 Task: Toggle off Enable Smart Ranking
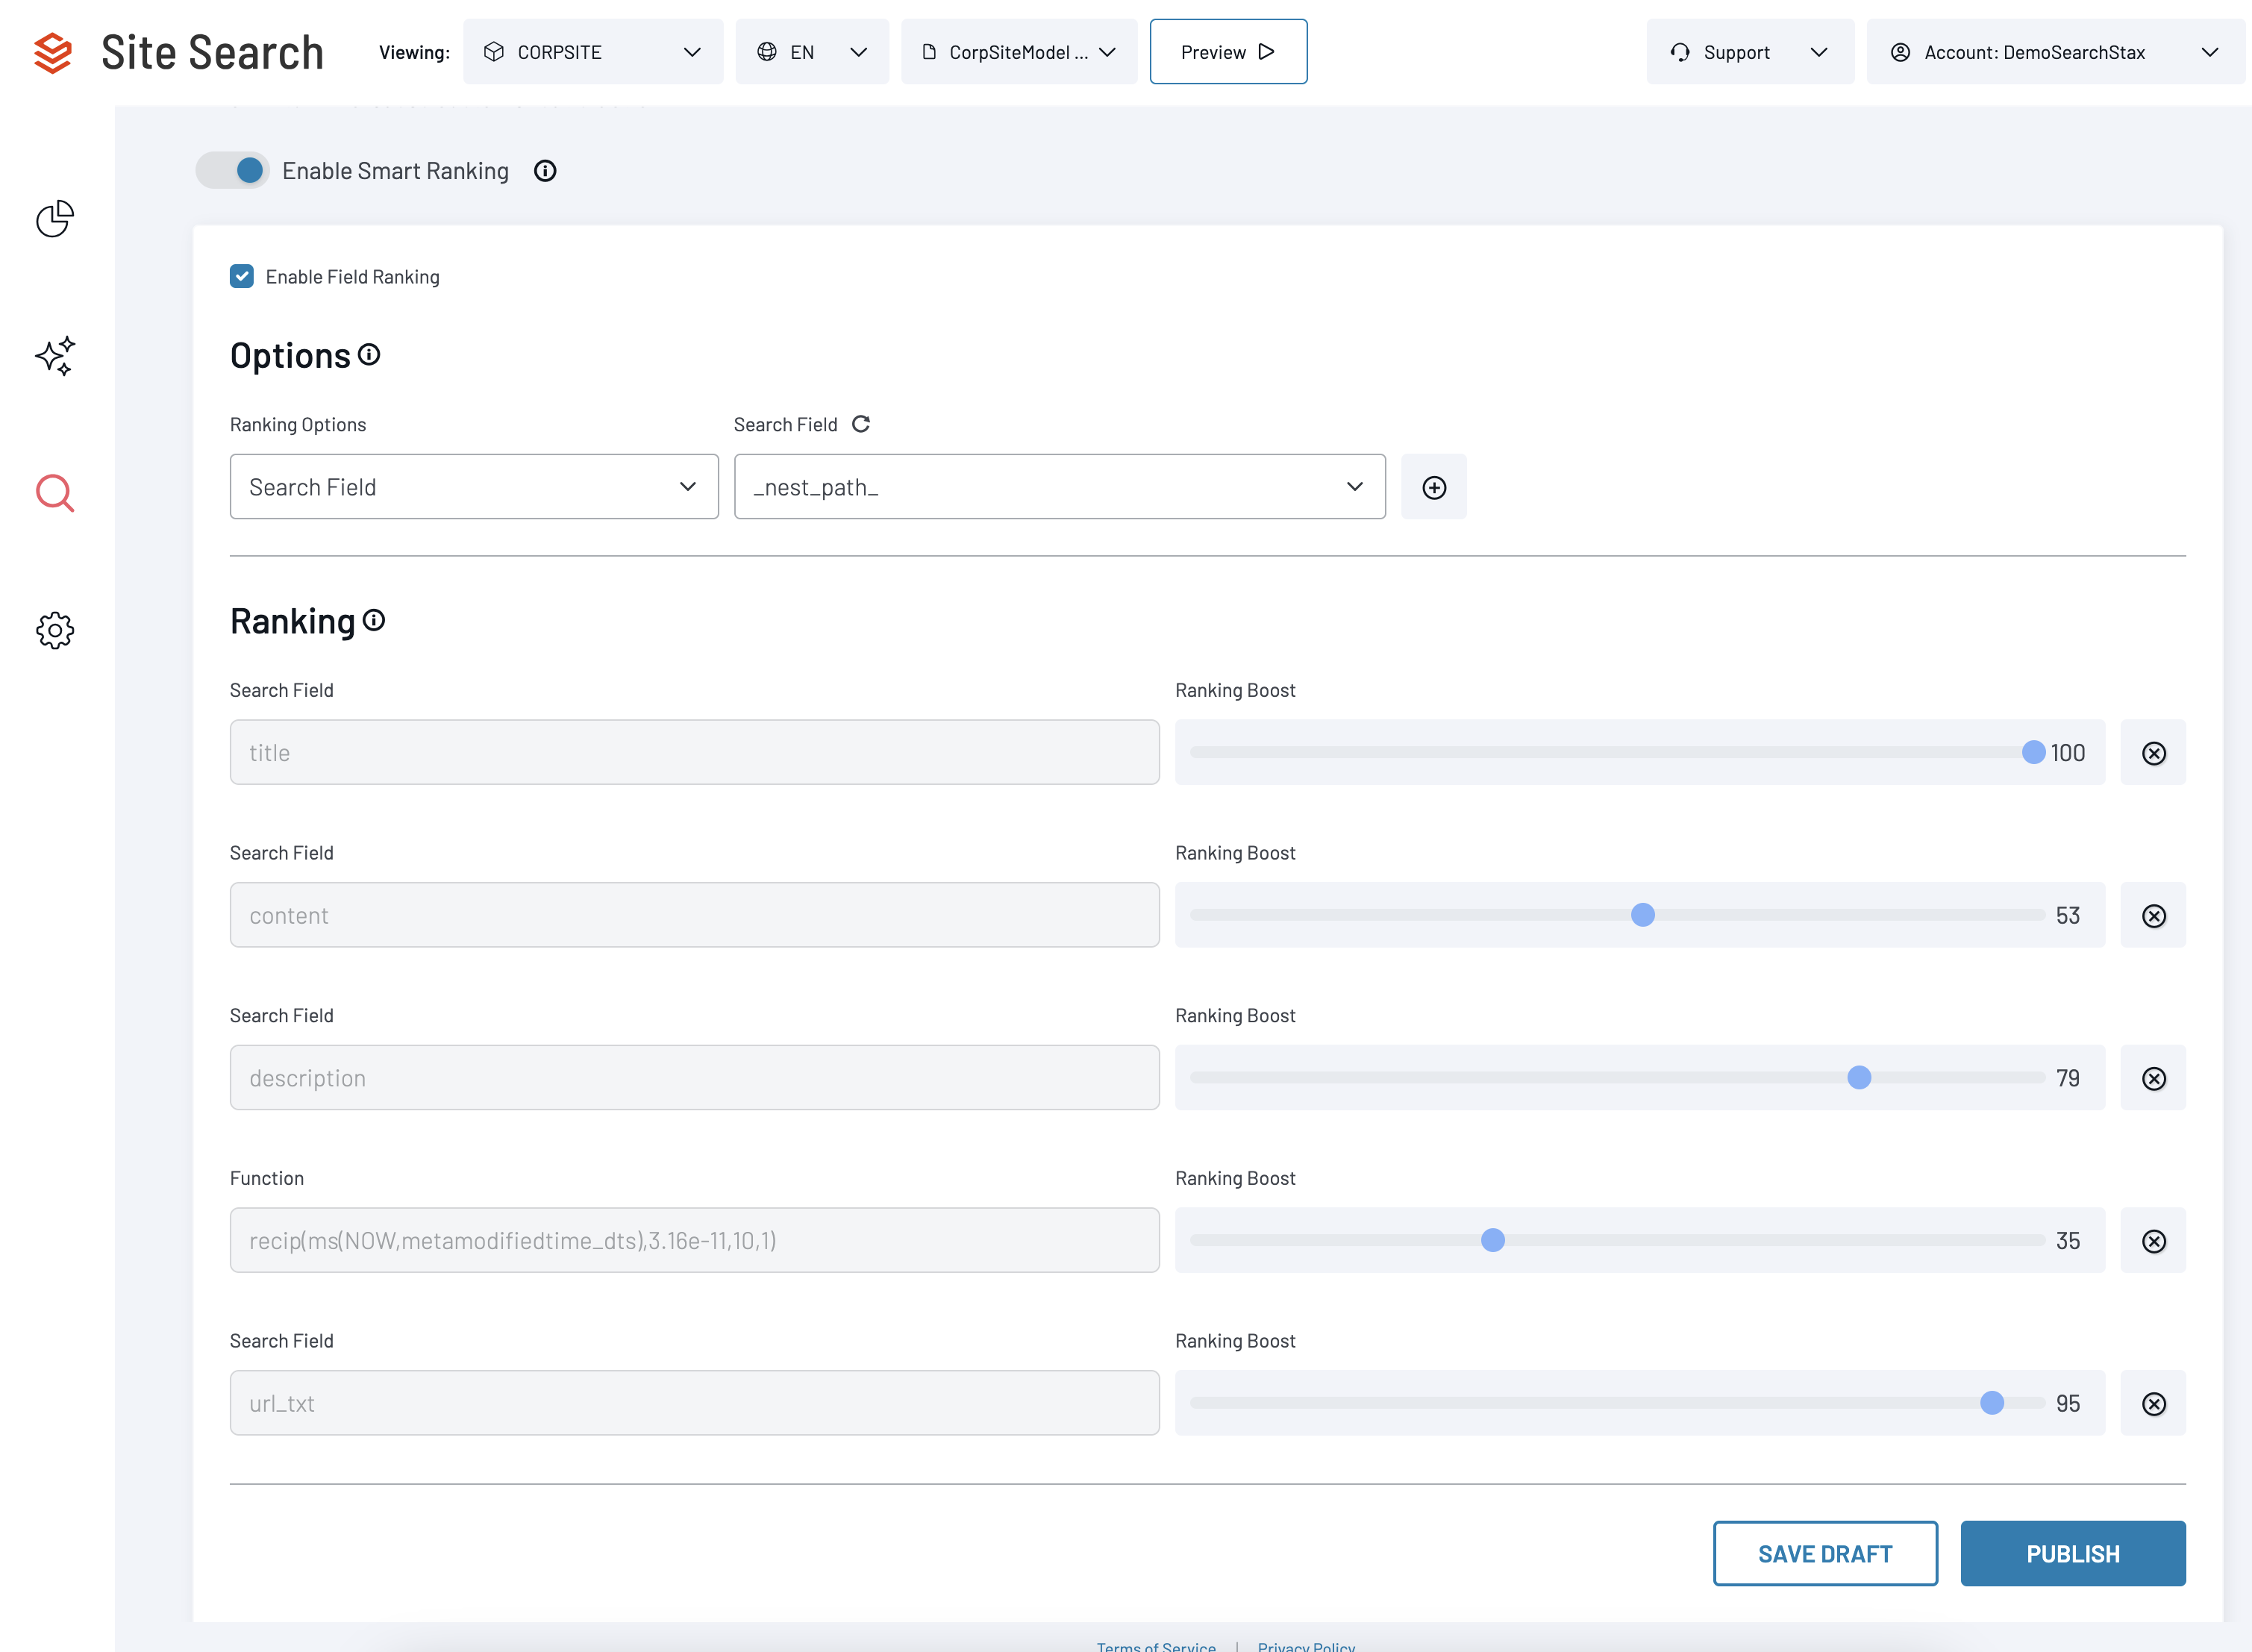(232, 170)
